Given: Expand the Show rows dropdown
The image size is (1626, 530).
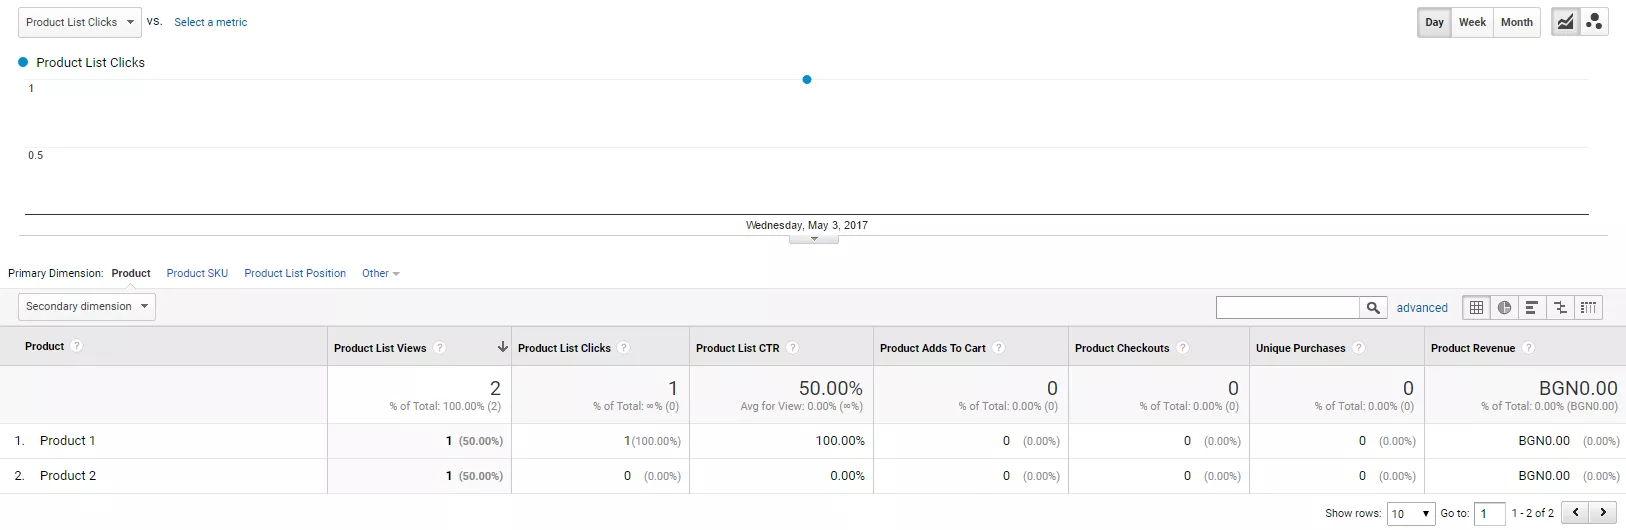Looking at the screenshot, I should (1411, 514).
